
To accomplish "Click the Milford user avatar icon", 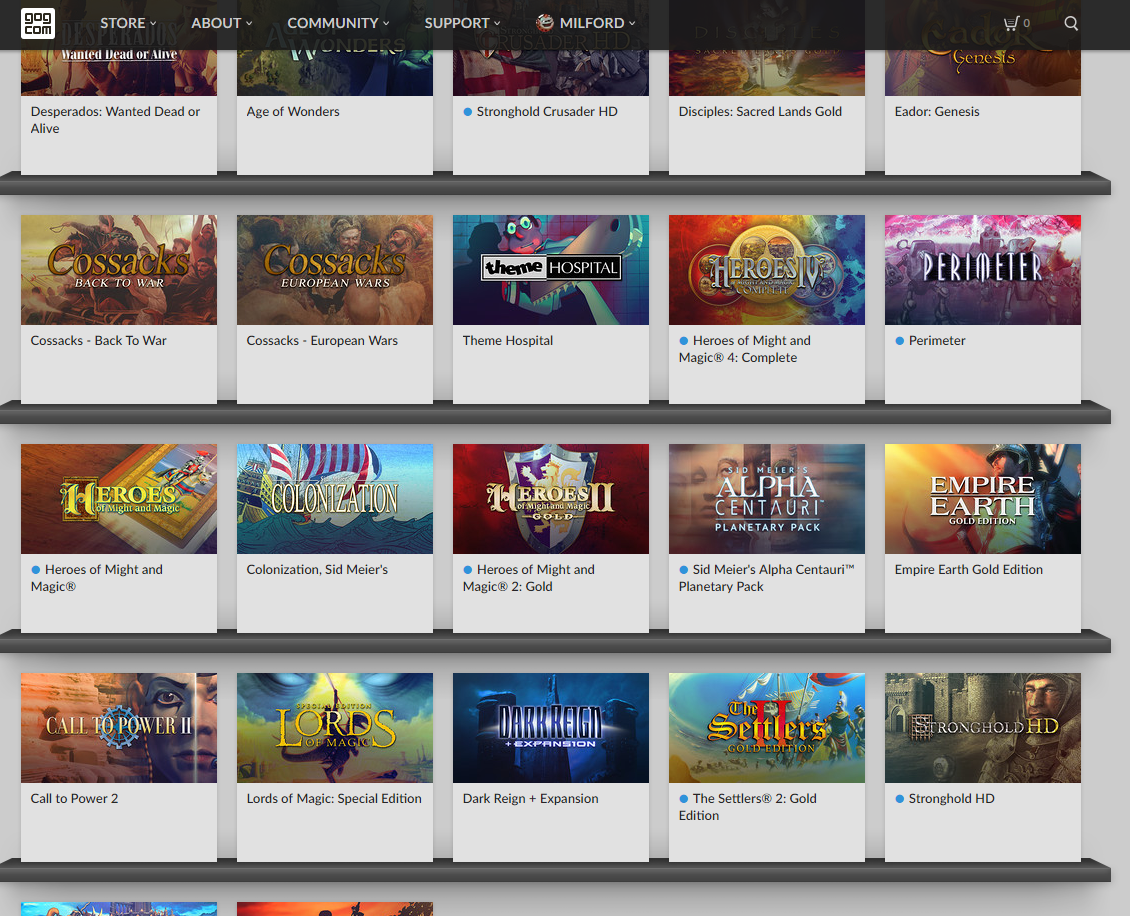I will 545,22.
